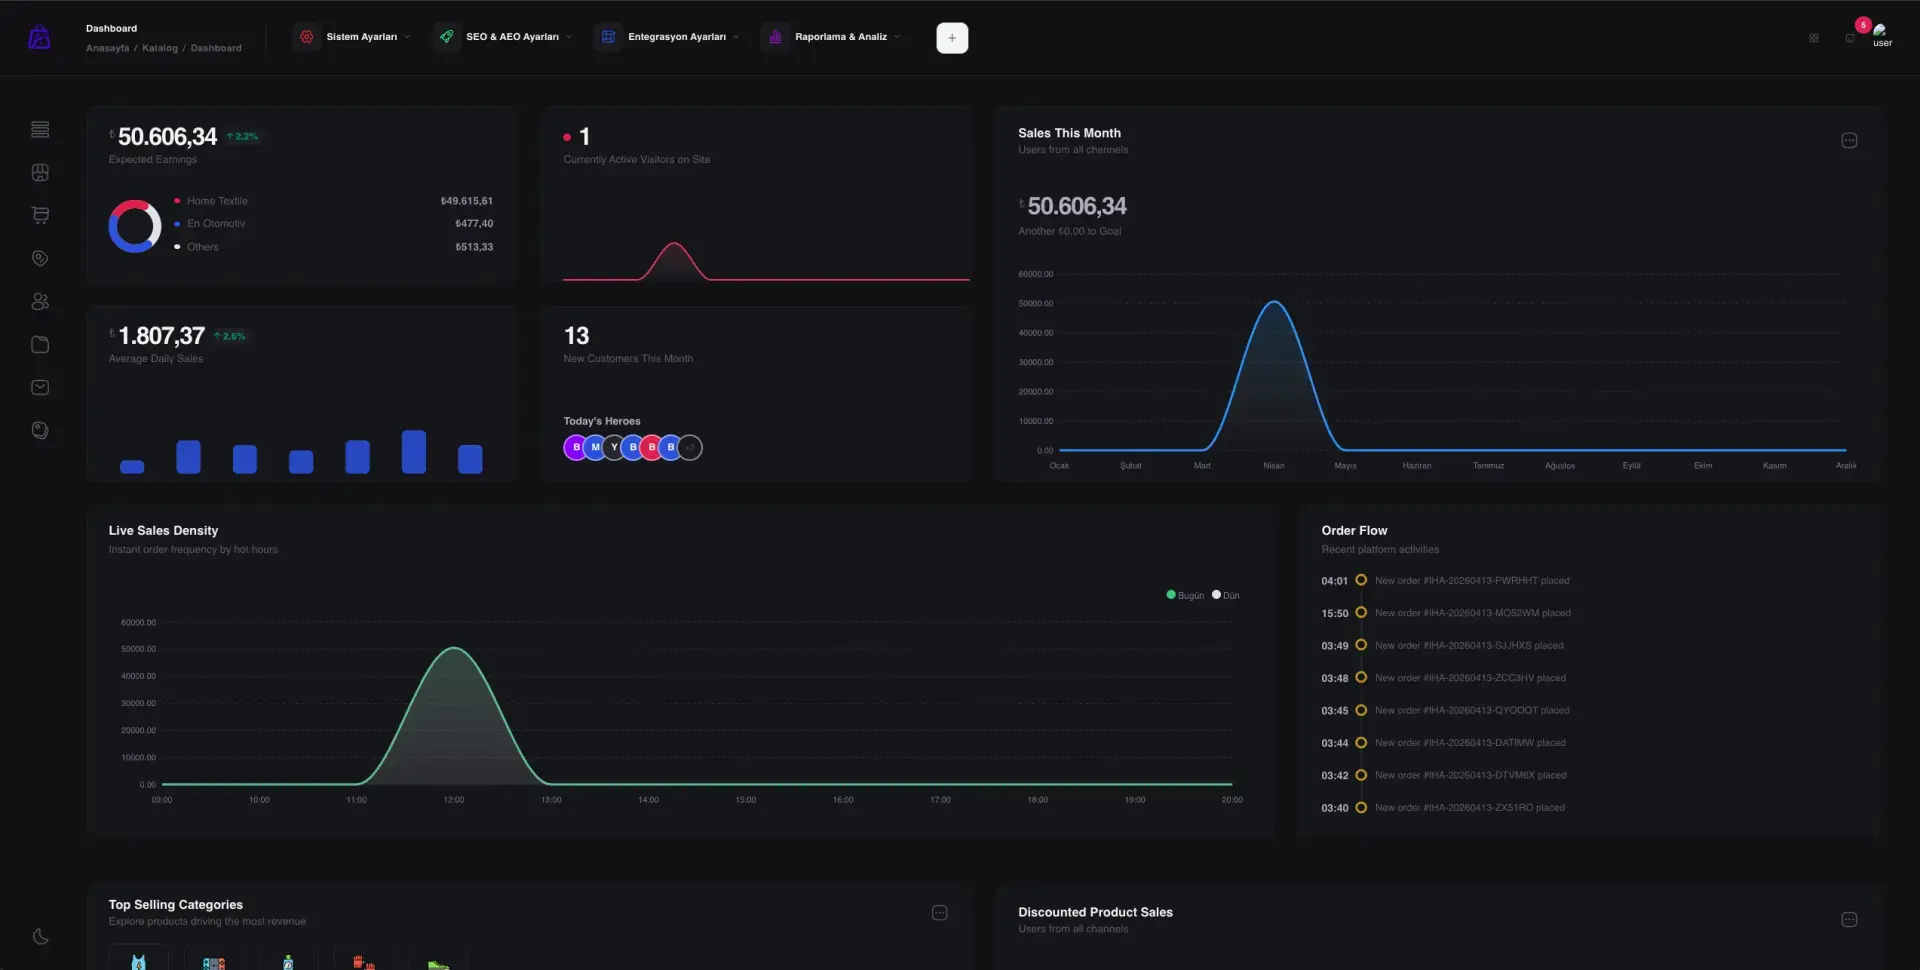Open the stacked-lines menu icon in sidebar
This screenshot has height=970, width=1920.
pos(40,129)
